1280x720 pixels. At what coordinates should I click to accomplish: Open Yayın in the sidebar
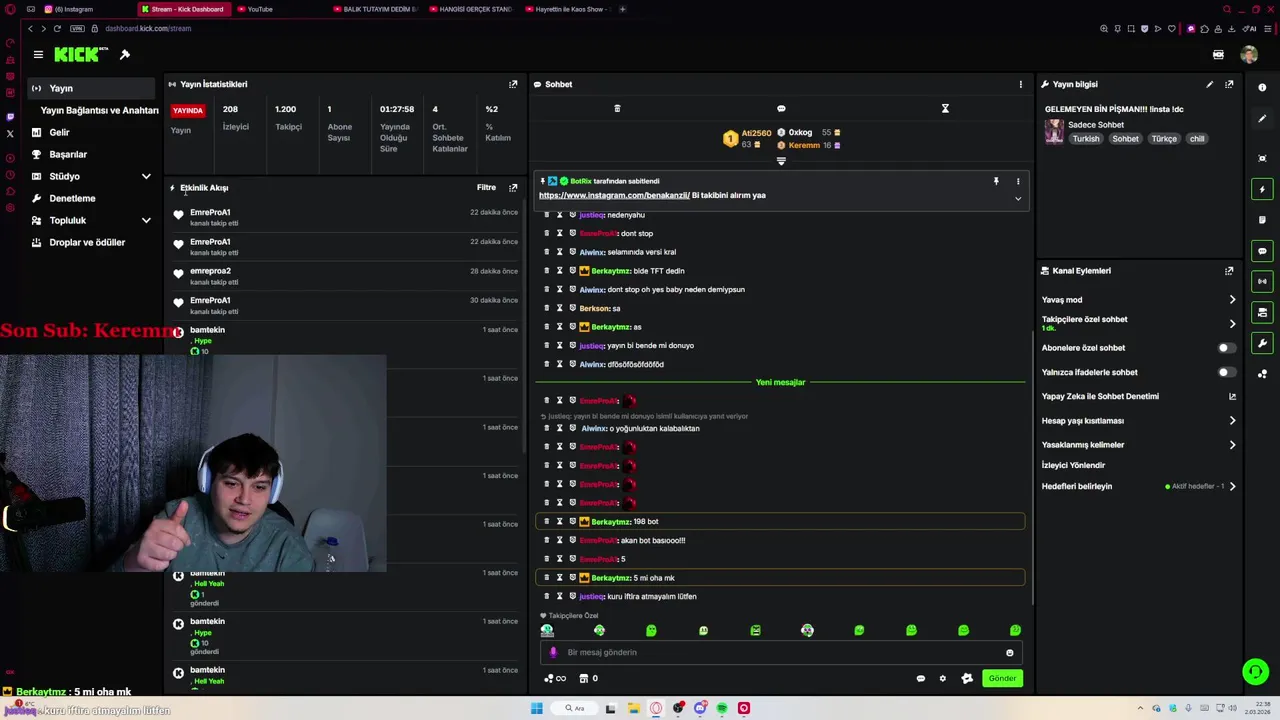coord(91,88)
